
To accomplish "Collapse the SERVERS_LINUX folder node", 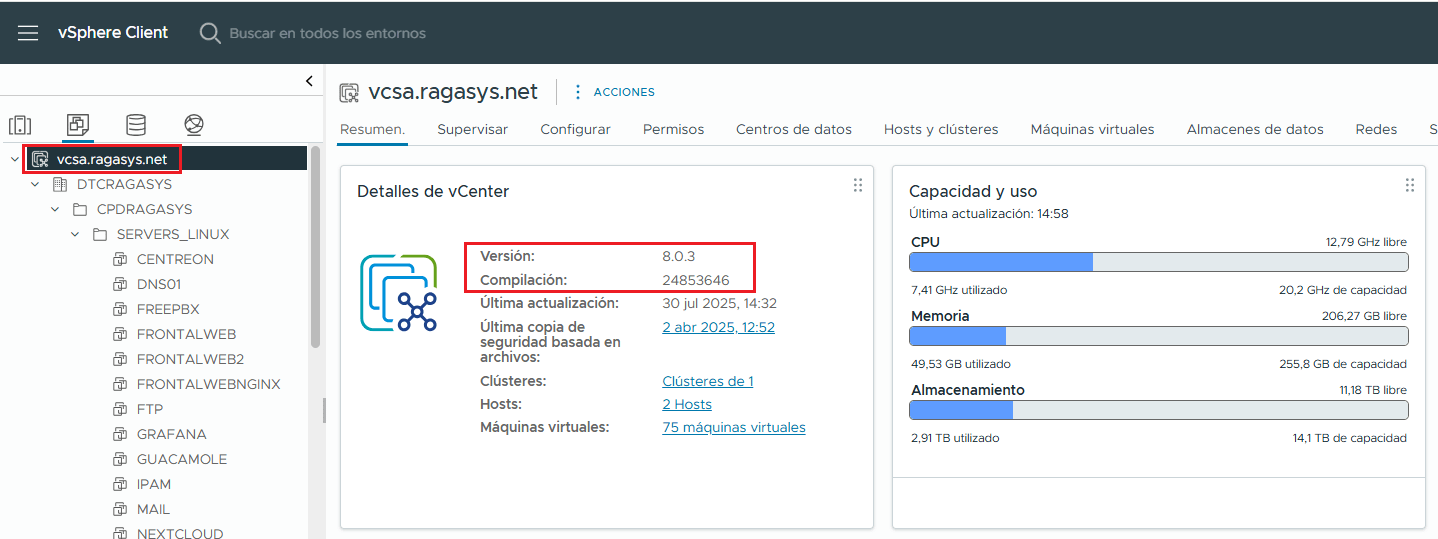I will [75, 234].
